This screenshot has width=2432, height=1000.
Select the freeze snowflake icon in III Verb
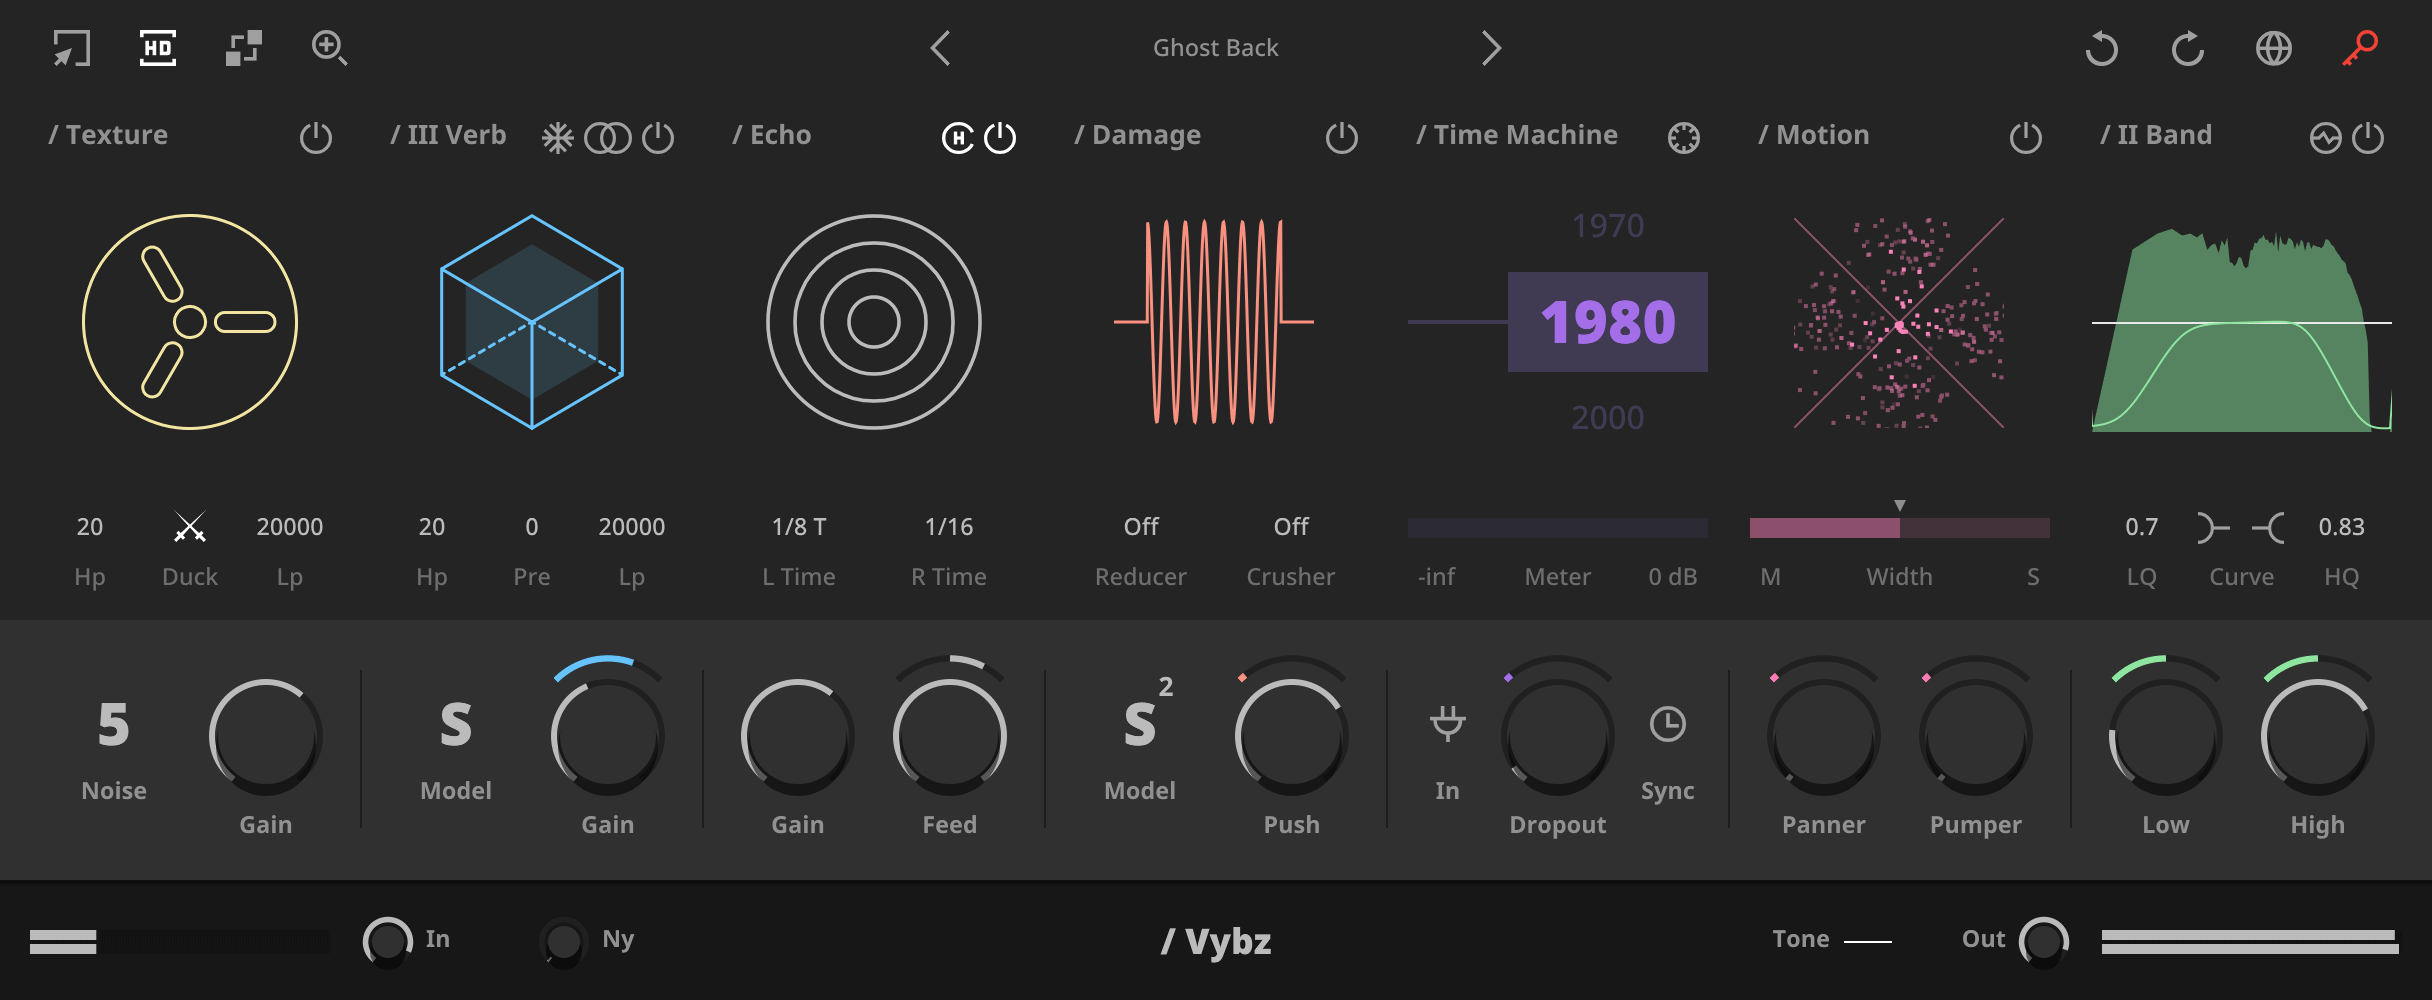pos(557,136)
